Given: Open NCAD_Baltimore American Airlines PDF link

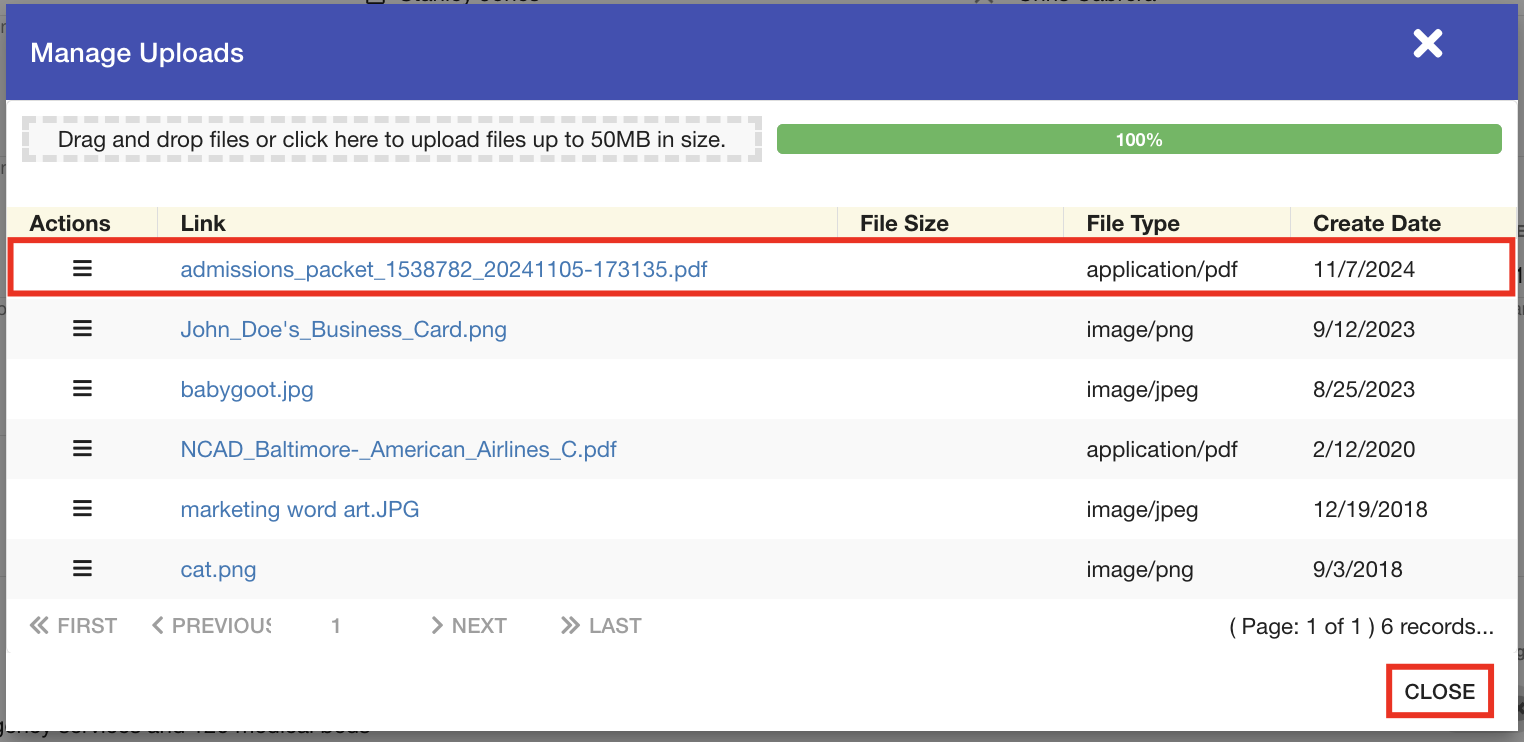Looking at the screenshot, I should pyautogui.click(x=398, y=449).
